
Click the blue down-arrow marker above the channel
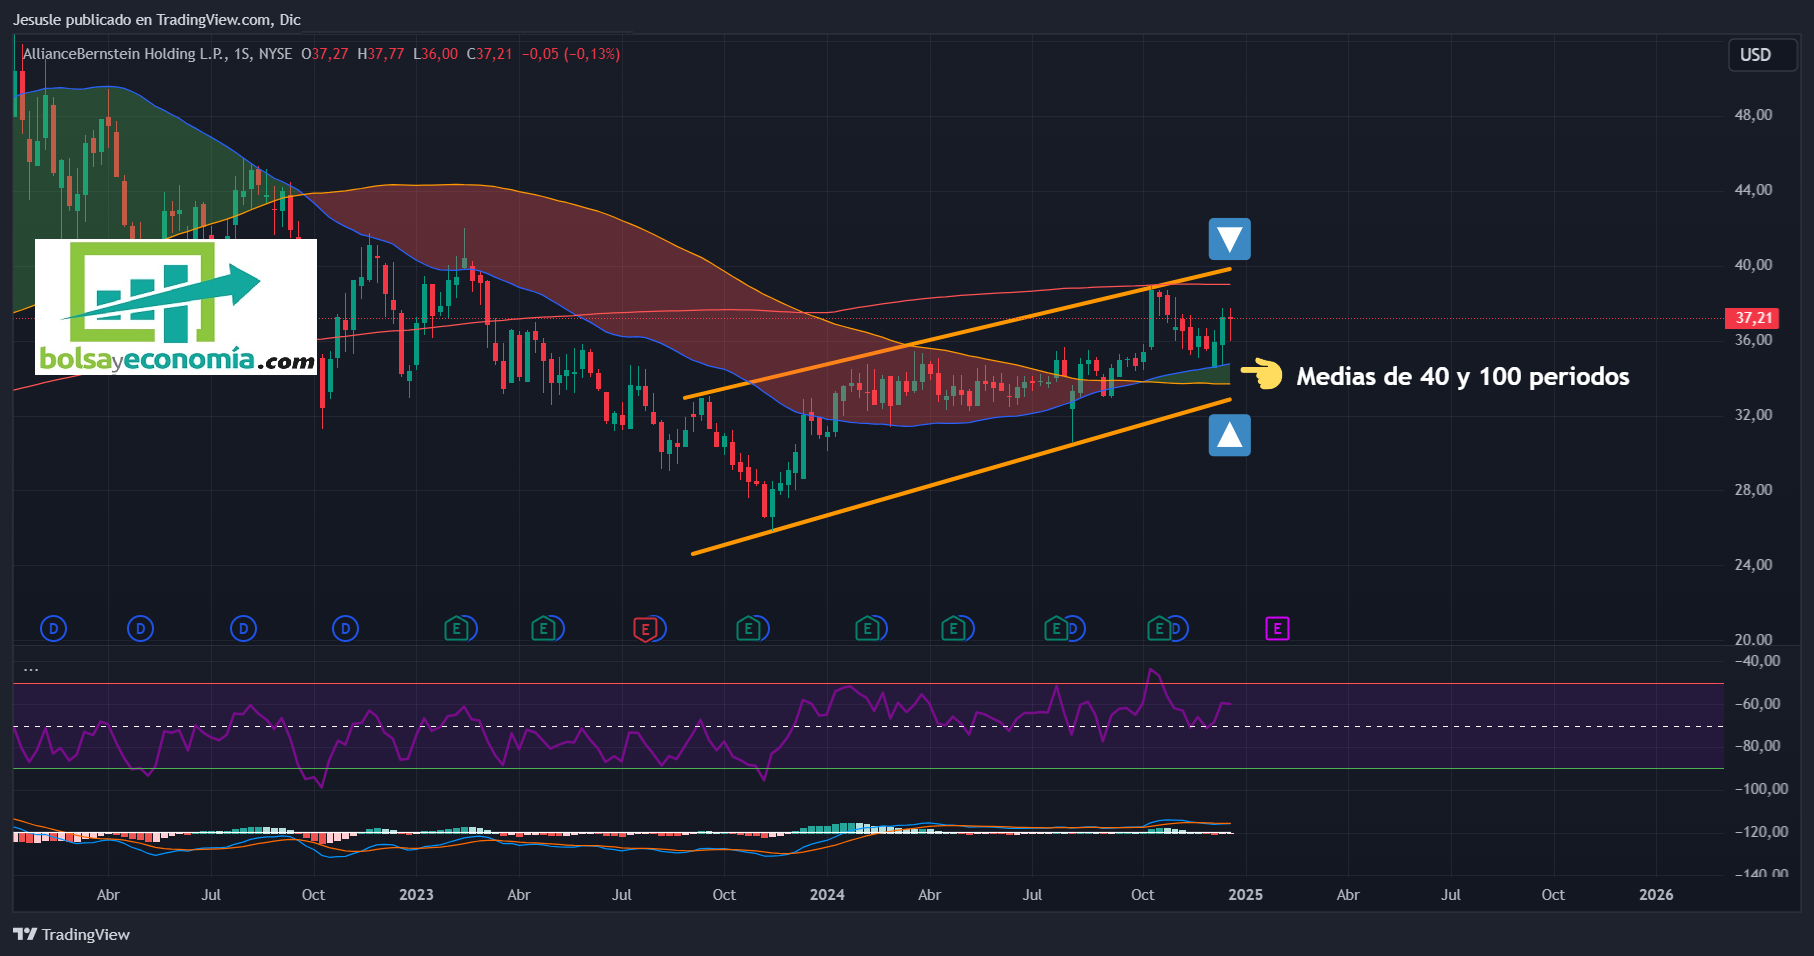click(x=1229, y=239)
